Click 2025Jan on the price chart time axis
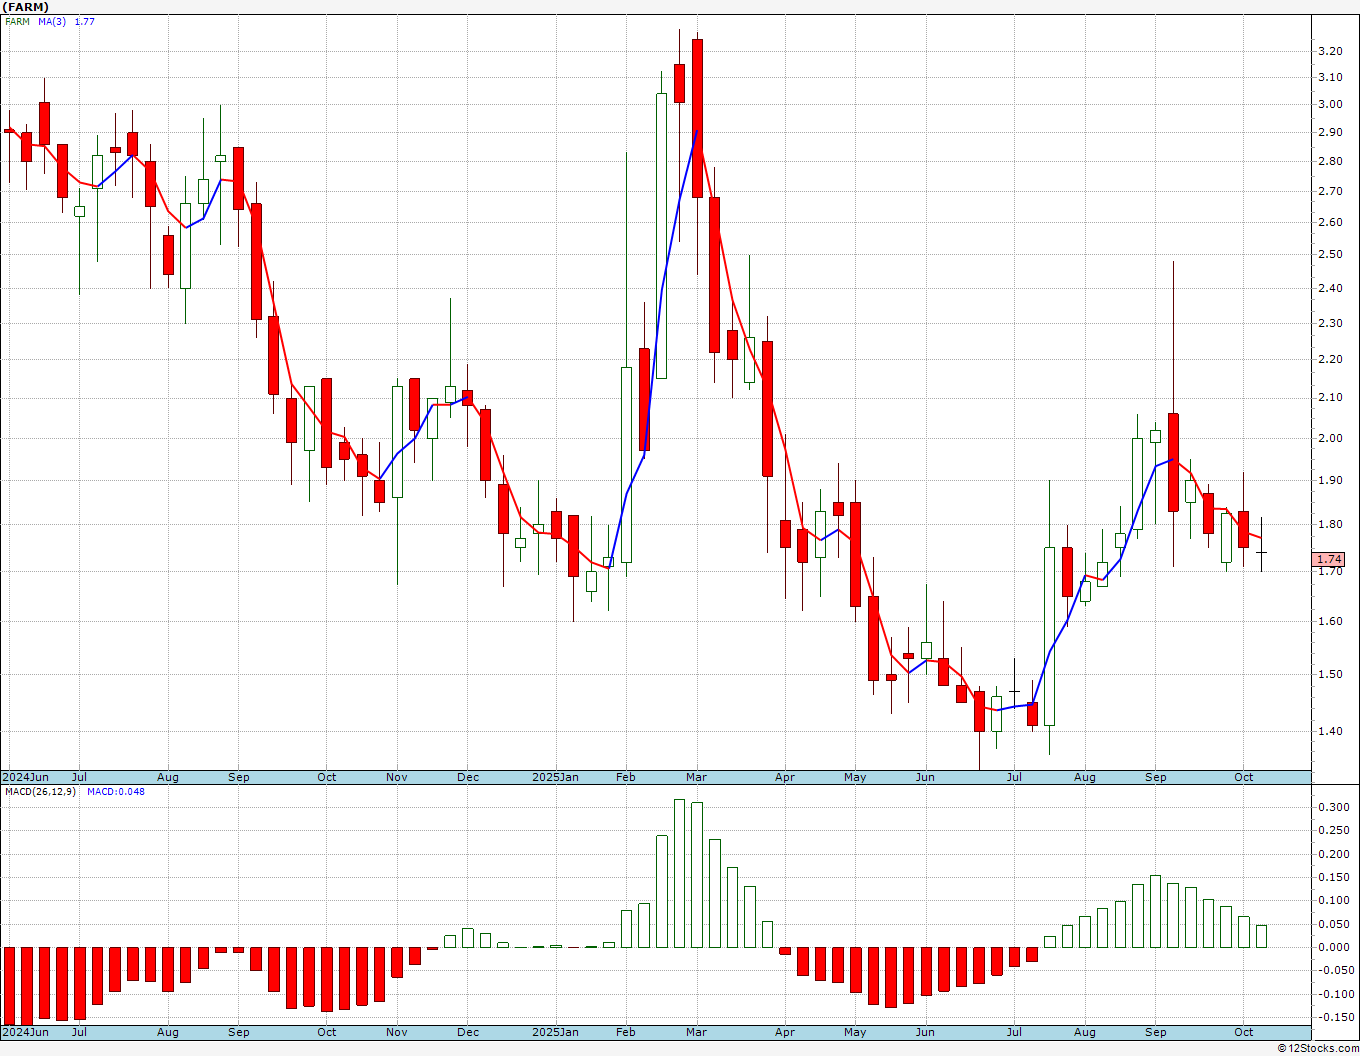Viewport: 1360px width, 1056px height. coord(555,777)
